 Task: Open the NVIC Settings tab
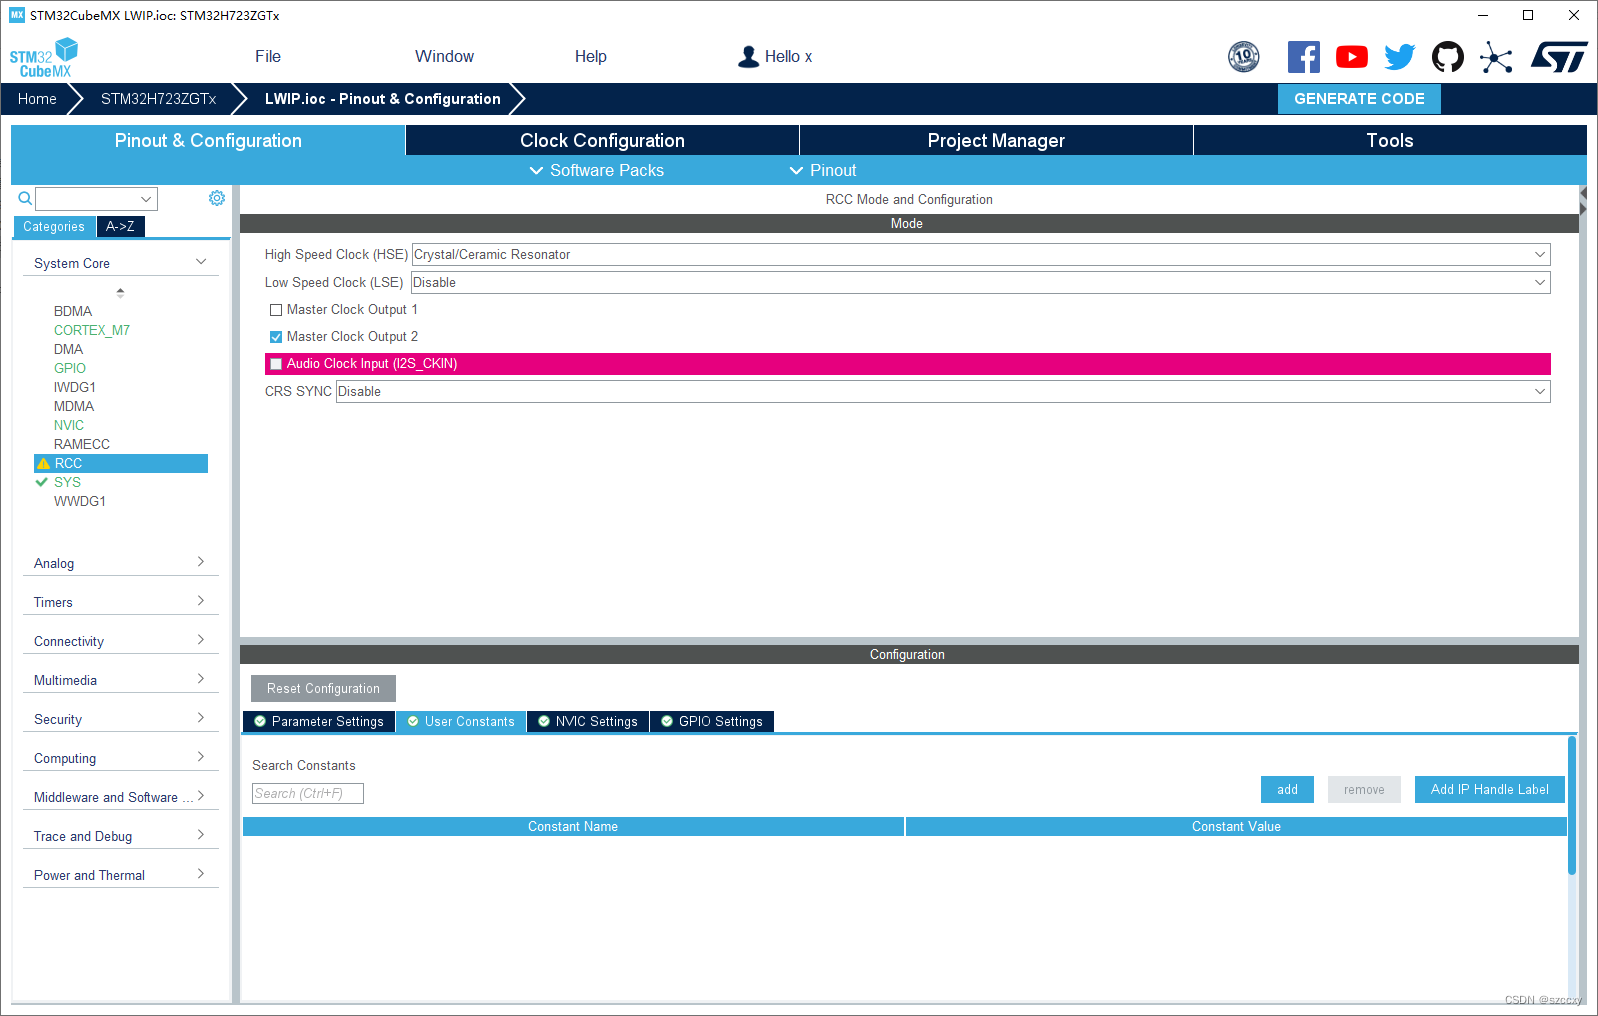[x=588, y=721]
